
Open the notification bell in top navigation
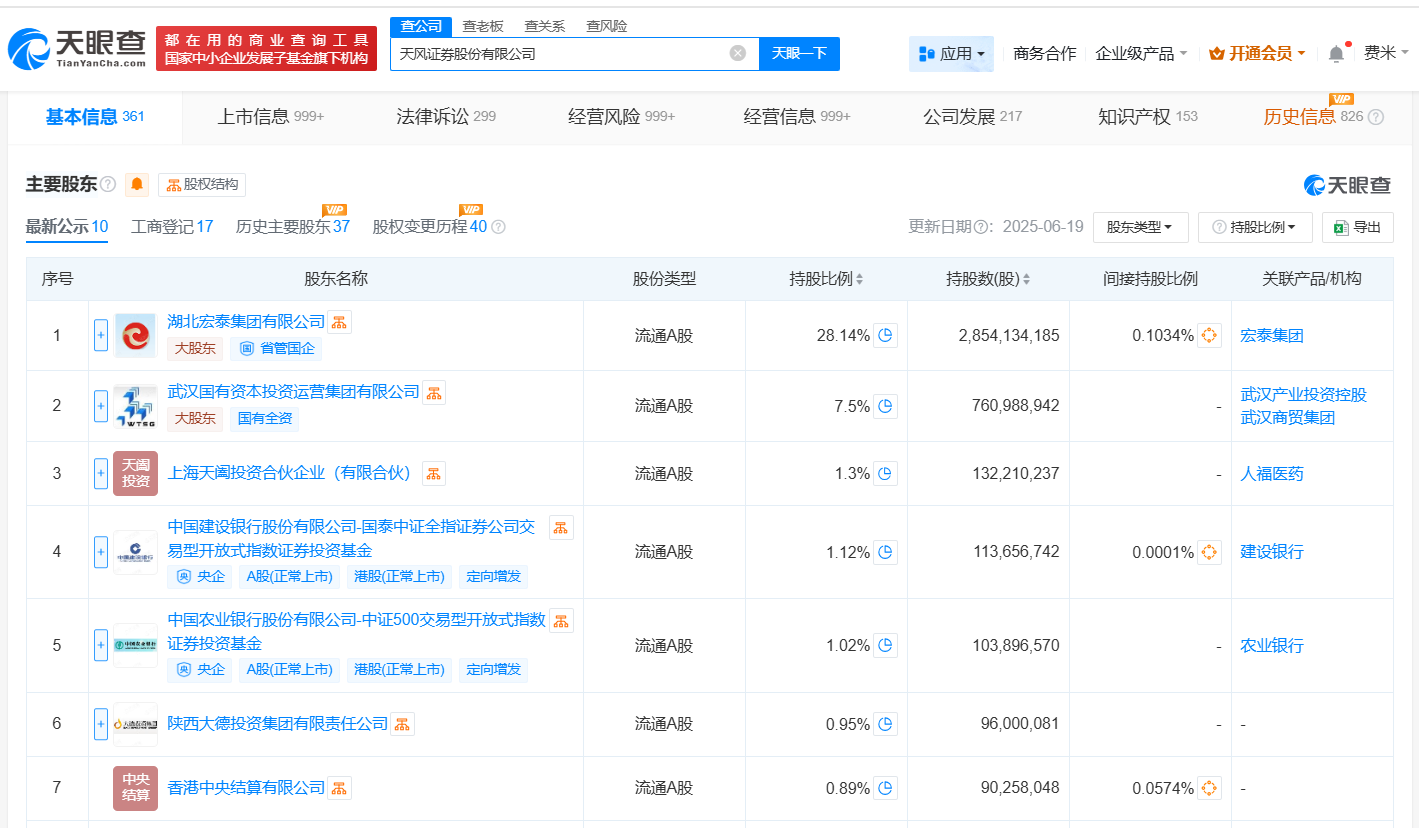[1337, 53]
